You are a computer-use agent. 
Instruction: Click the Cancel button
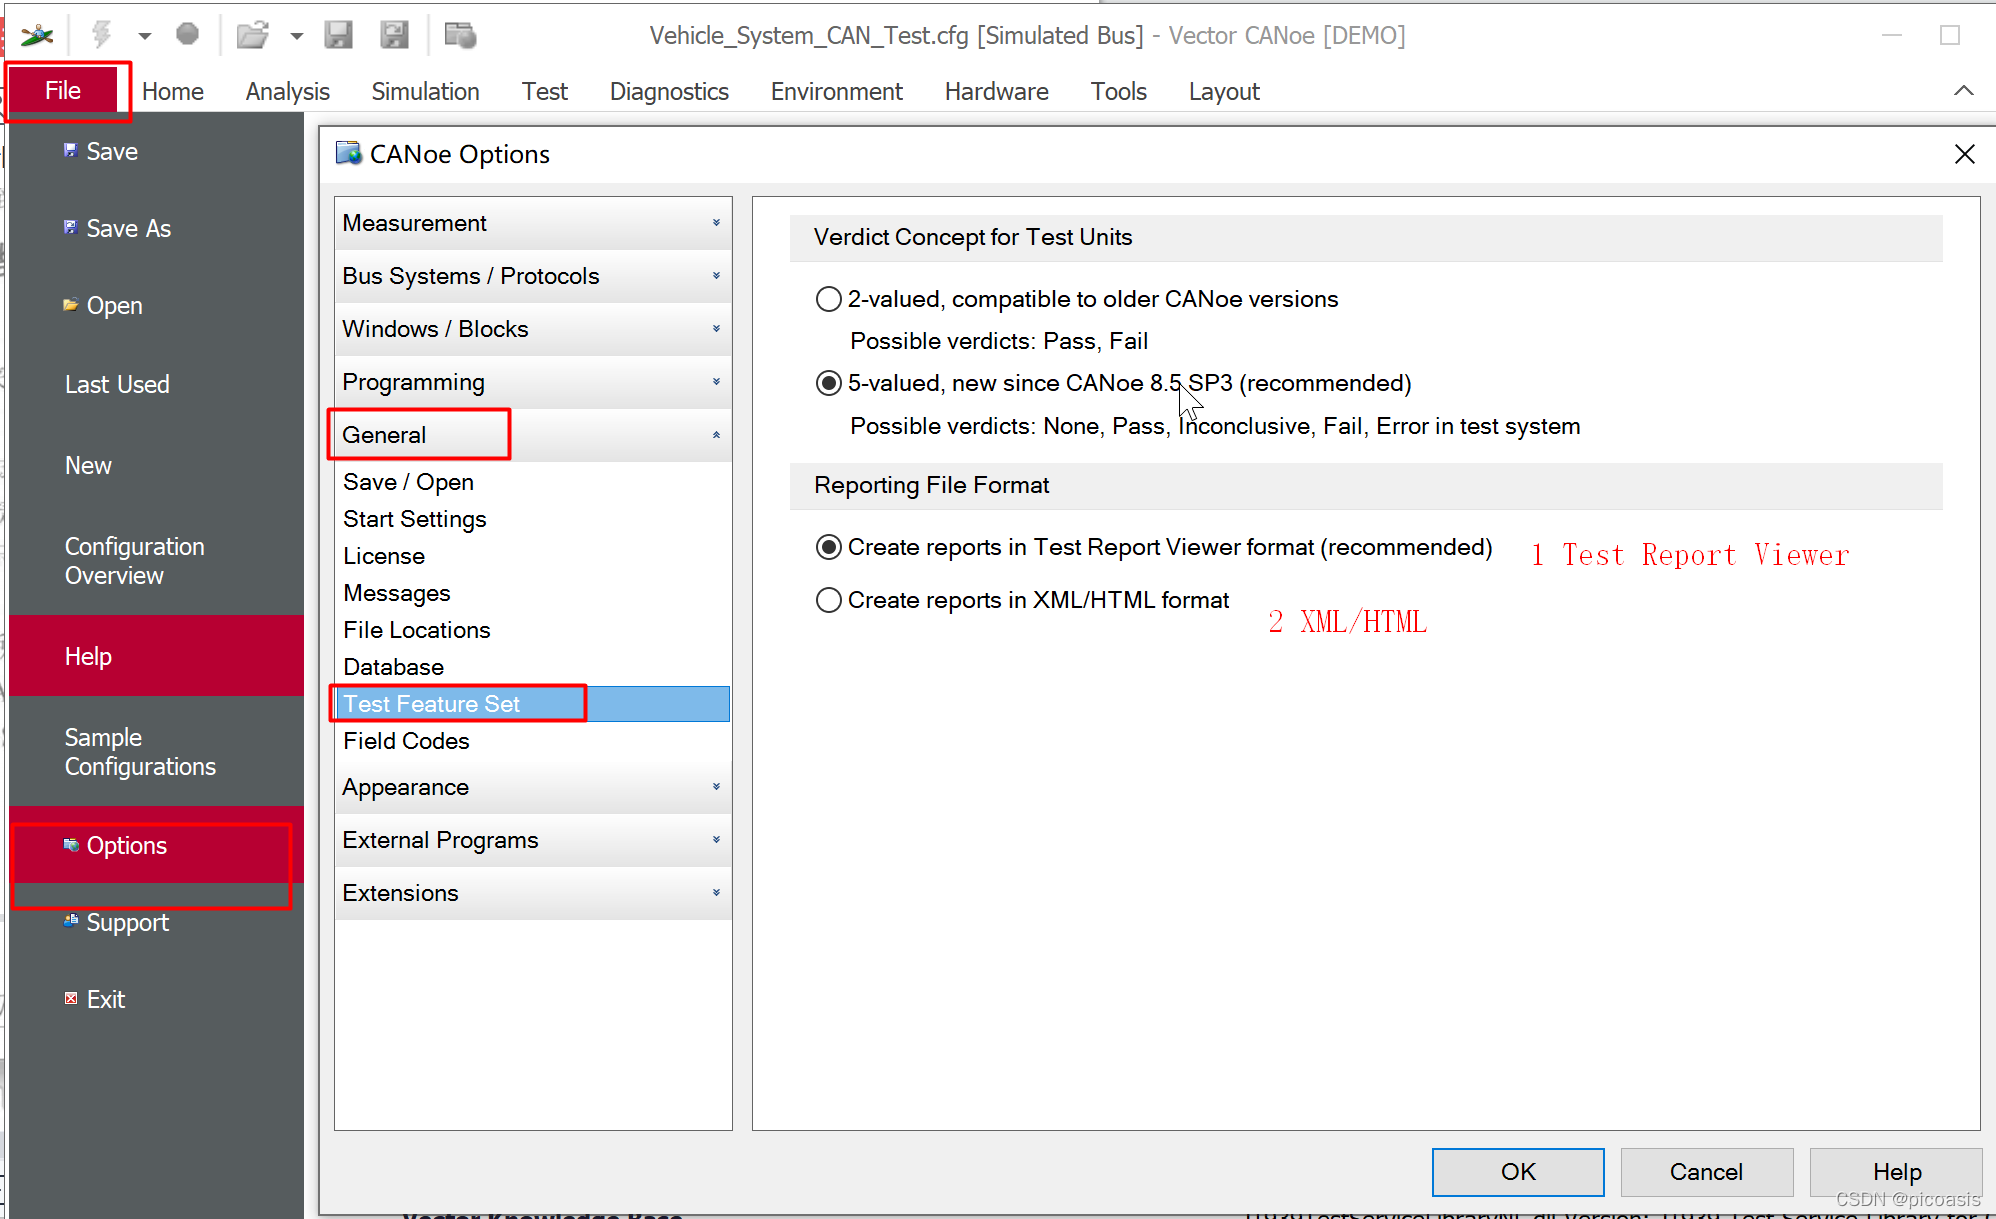1705,1171
